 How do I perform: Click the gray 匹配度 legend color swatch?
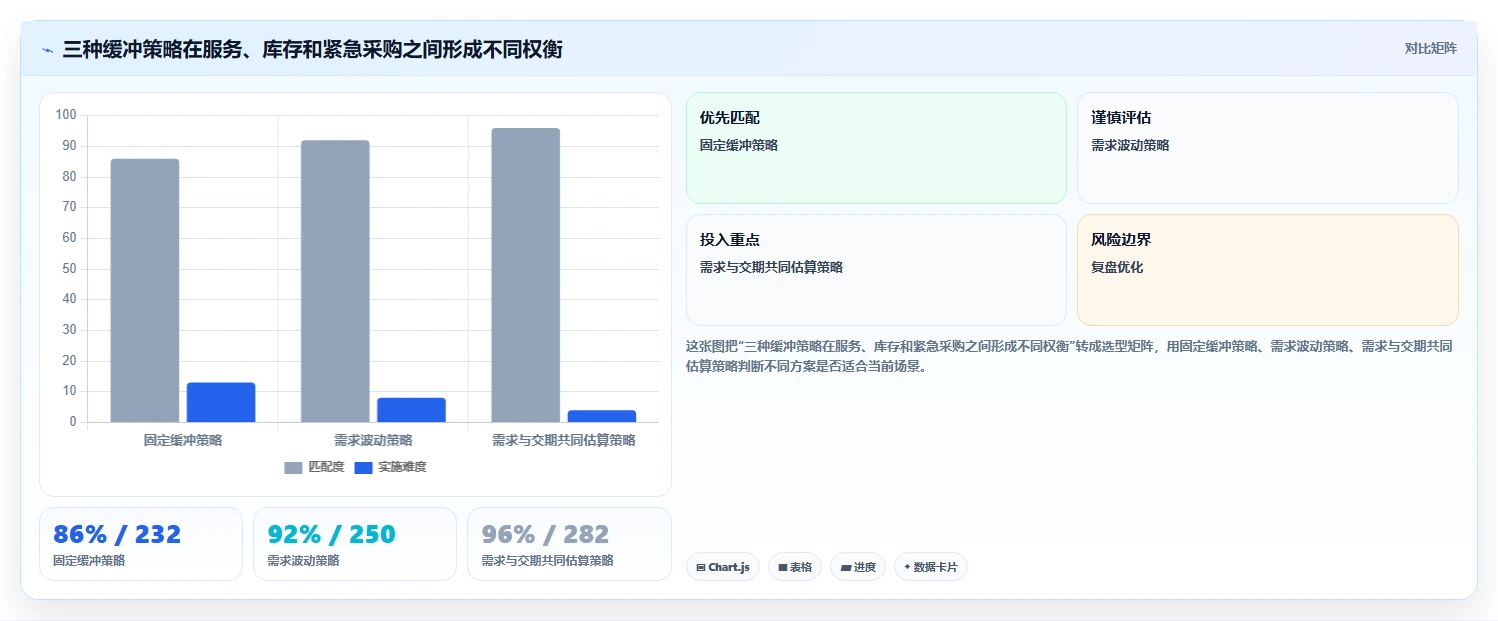(293, 468)
